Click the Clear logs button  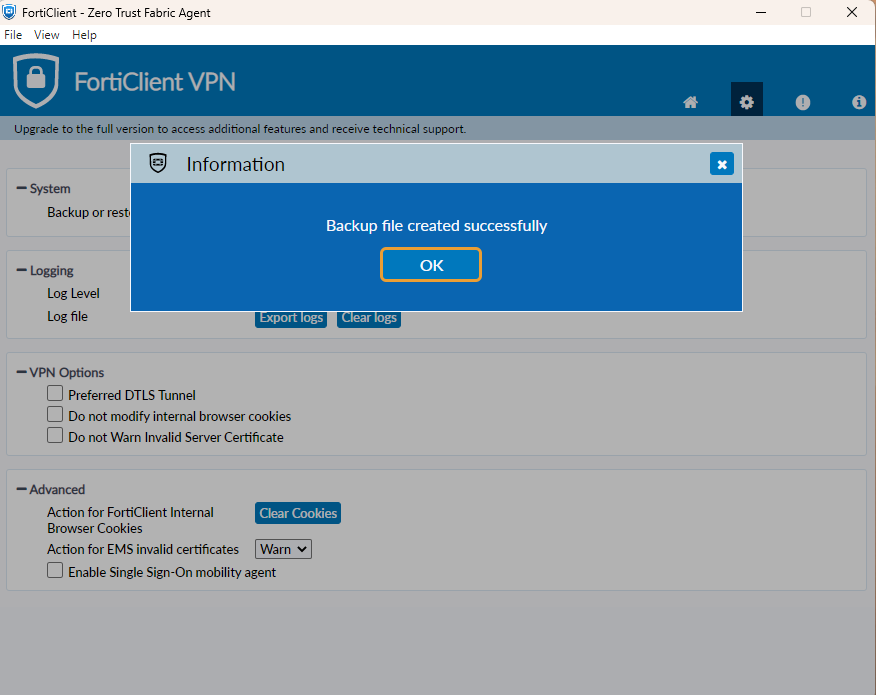tap(369, 319)
